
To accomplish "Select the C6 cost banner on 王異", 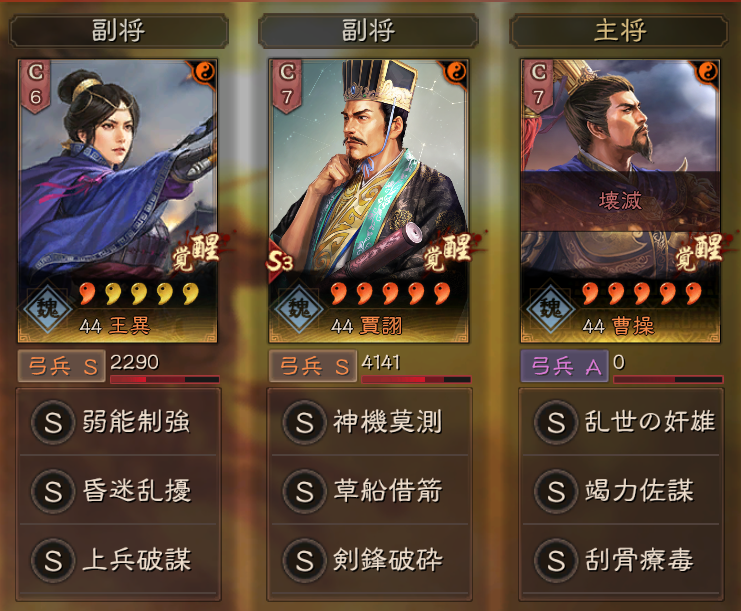I will 35,87.
